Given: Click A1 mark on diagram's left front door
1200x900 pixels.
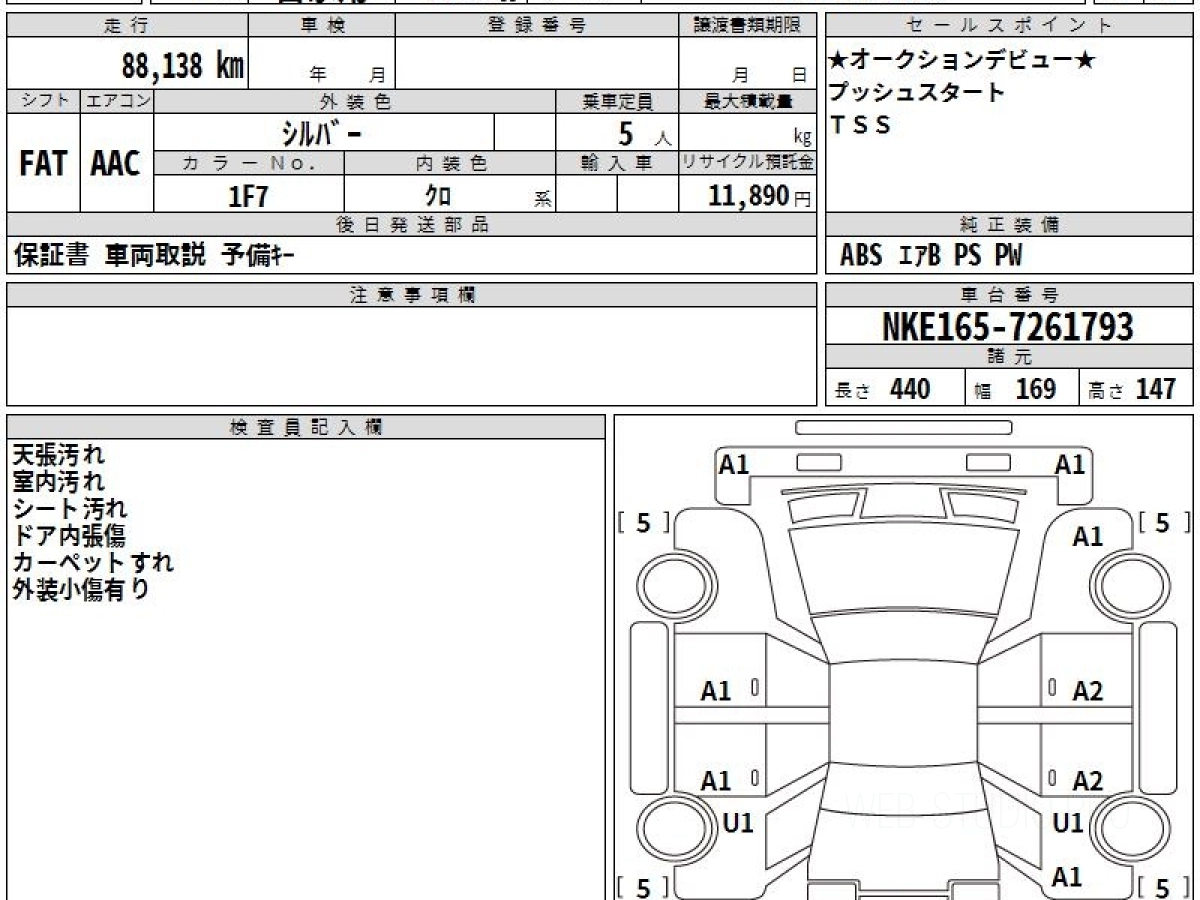Looking at the screenshot, I should [716, 691].
